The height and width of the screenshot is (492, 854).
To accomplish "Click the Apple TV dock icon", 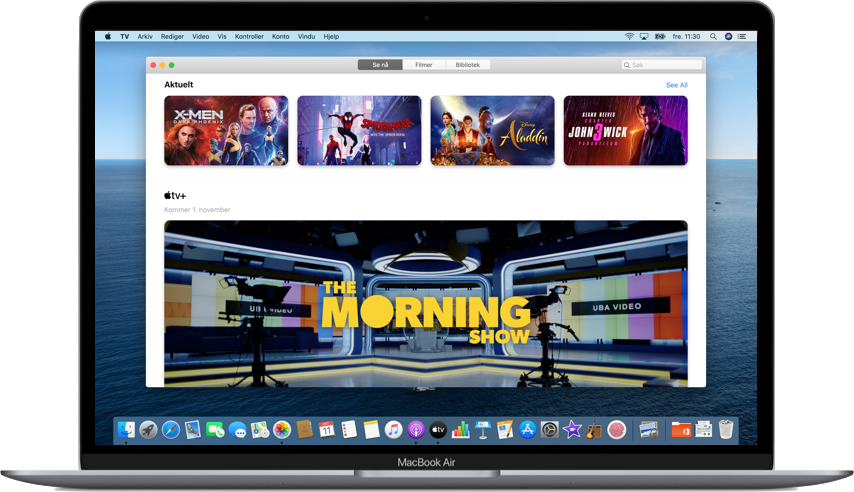I will tap(438, 430).
